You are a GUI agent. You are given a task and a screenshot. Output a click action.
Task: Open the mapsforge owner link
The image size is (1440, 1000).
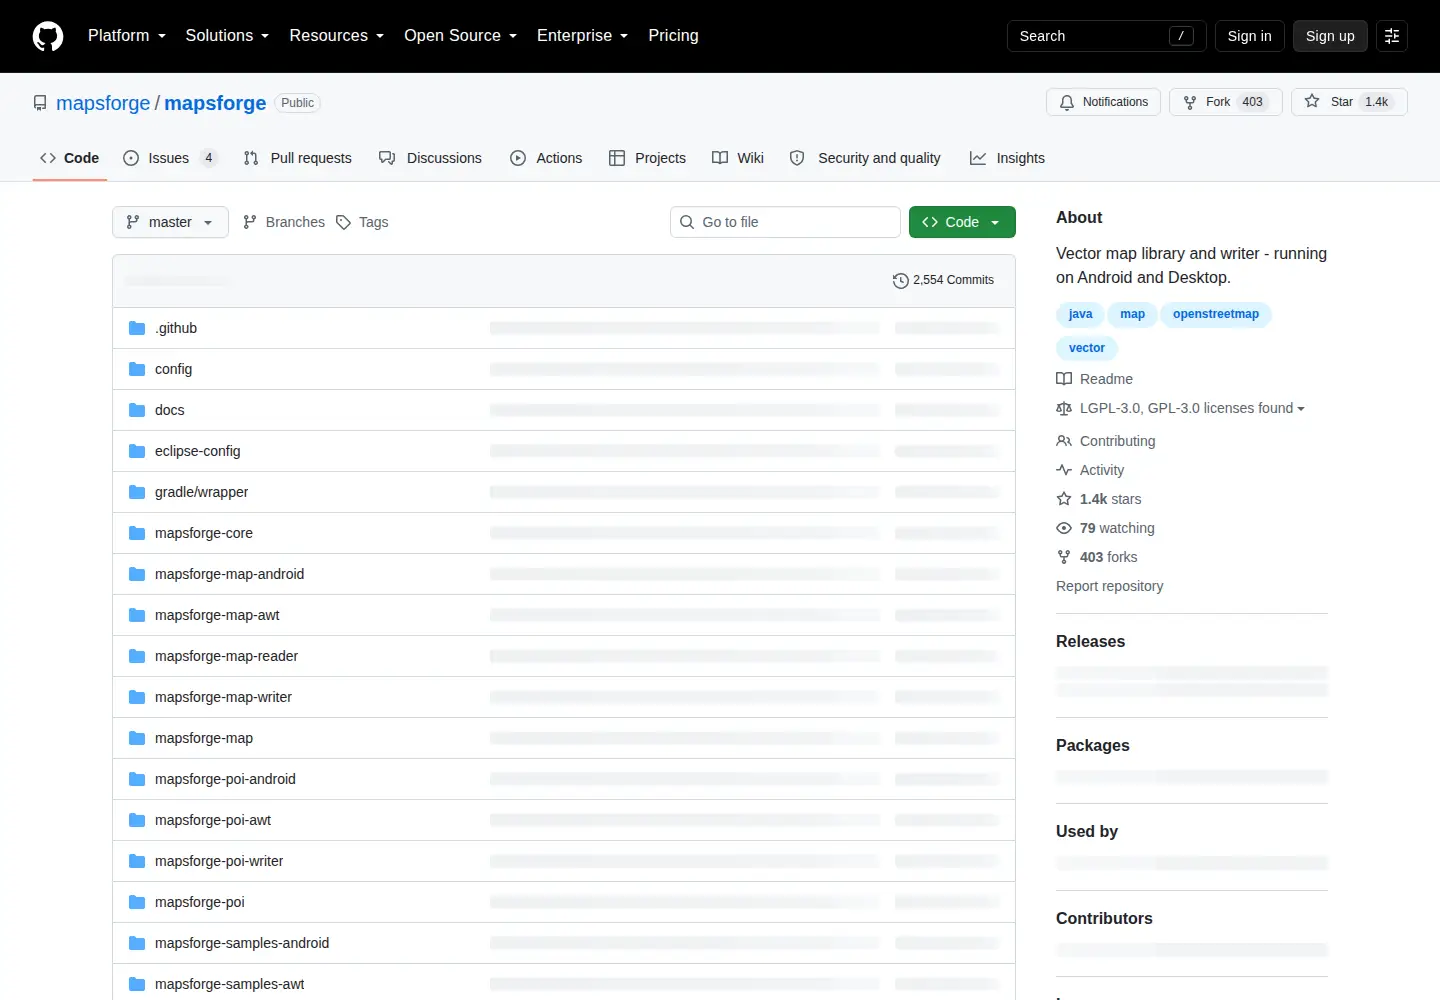pyautogui.click(x=103, y=103)
